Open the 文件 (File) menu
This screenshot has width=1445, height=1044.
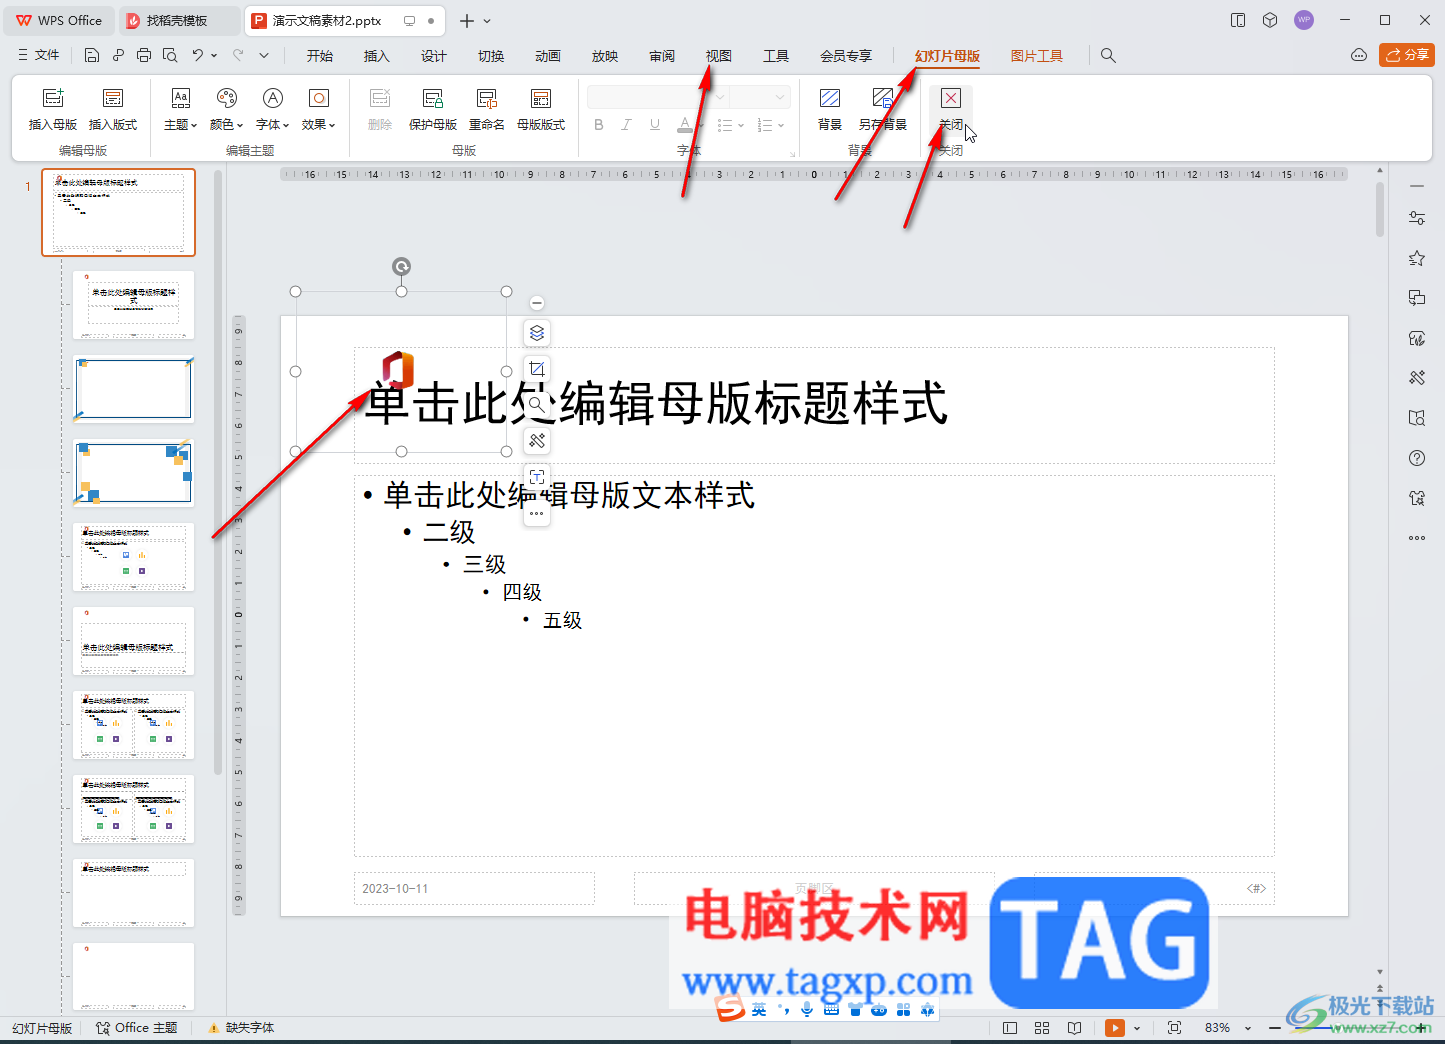(x=39, y=56)
